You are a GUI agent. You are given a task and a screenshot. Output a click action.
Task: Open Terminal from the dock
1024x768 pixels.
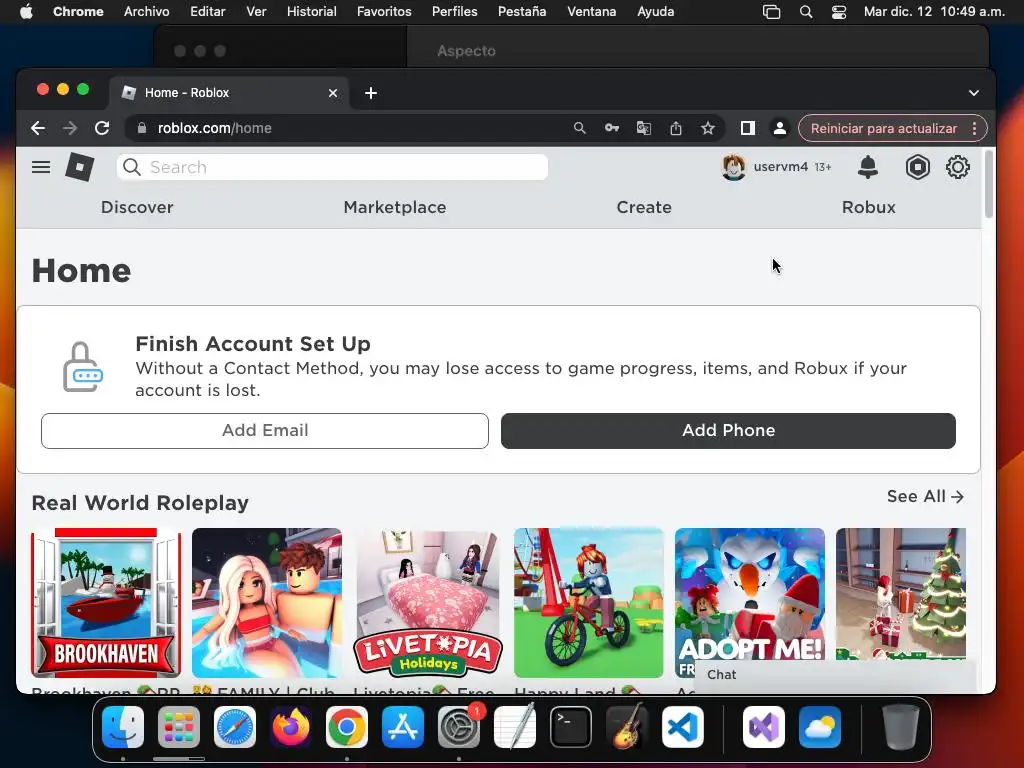[x=571, y=727]
